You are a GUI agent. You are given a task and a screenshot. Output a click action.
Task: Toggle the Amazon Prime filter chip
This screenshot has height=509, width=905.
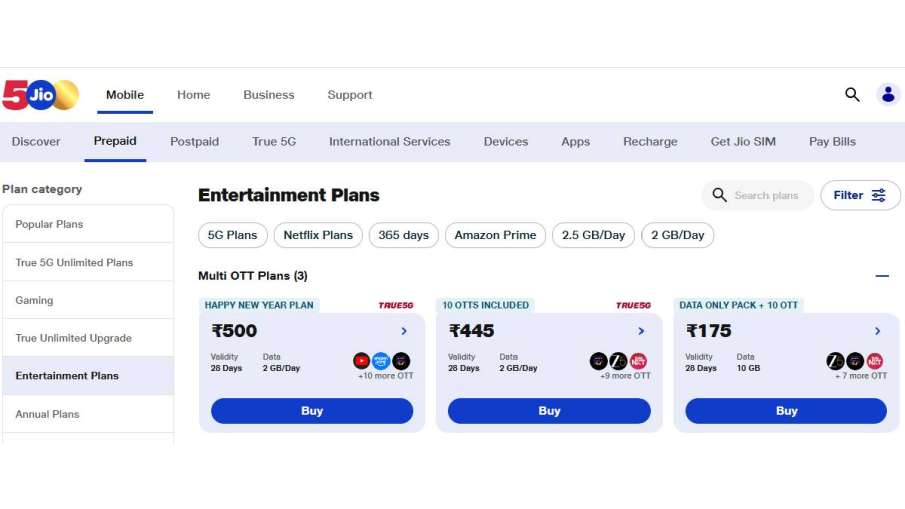pos(495,236)
